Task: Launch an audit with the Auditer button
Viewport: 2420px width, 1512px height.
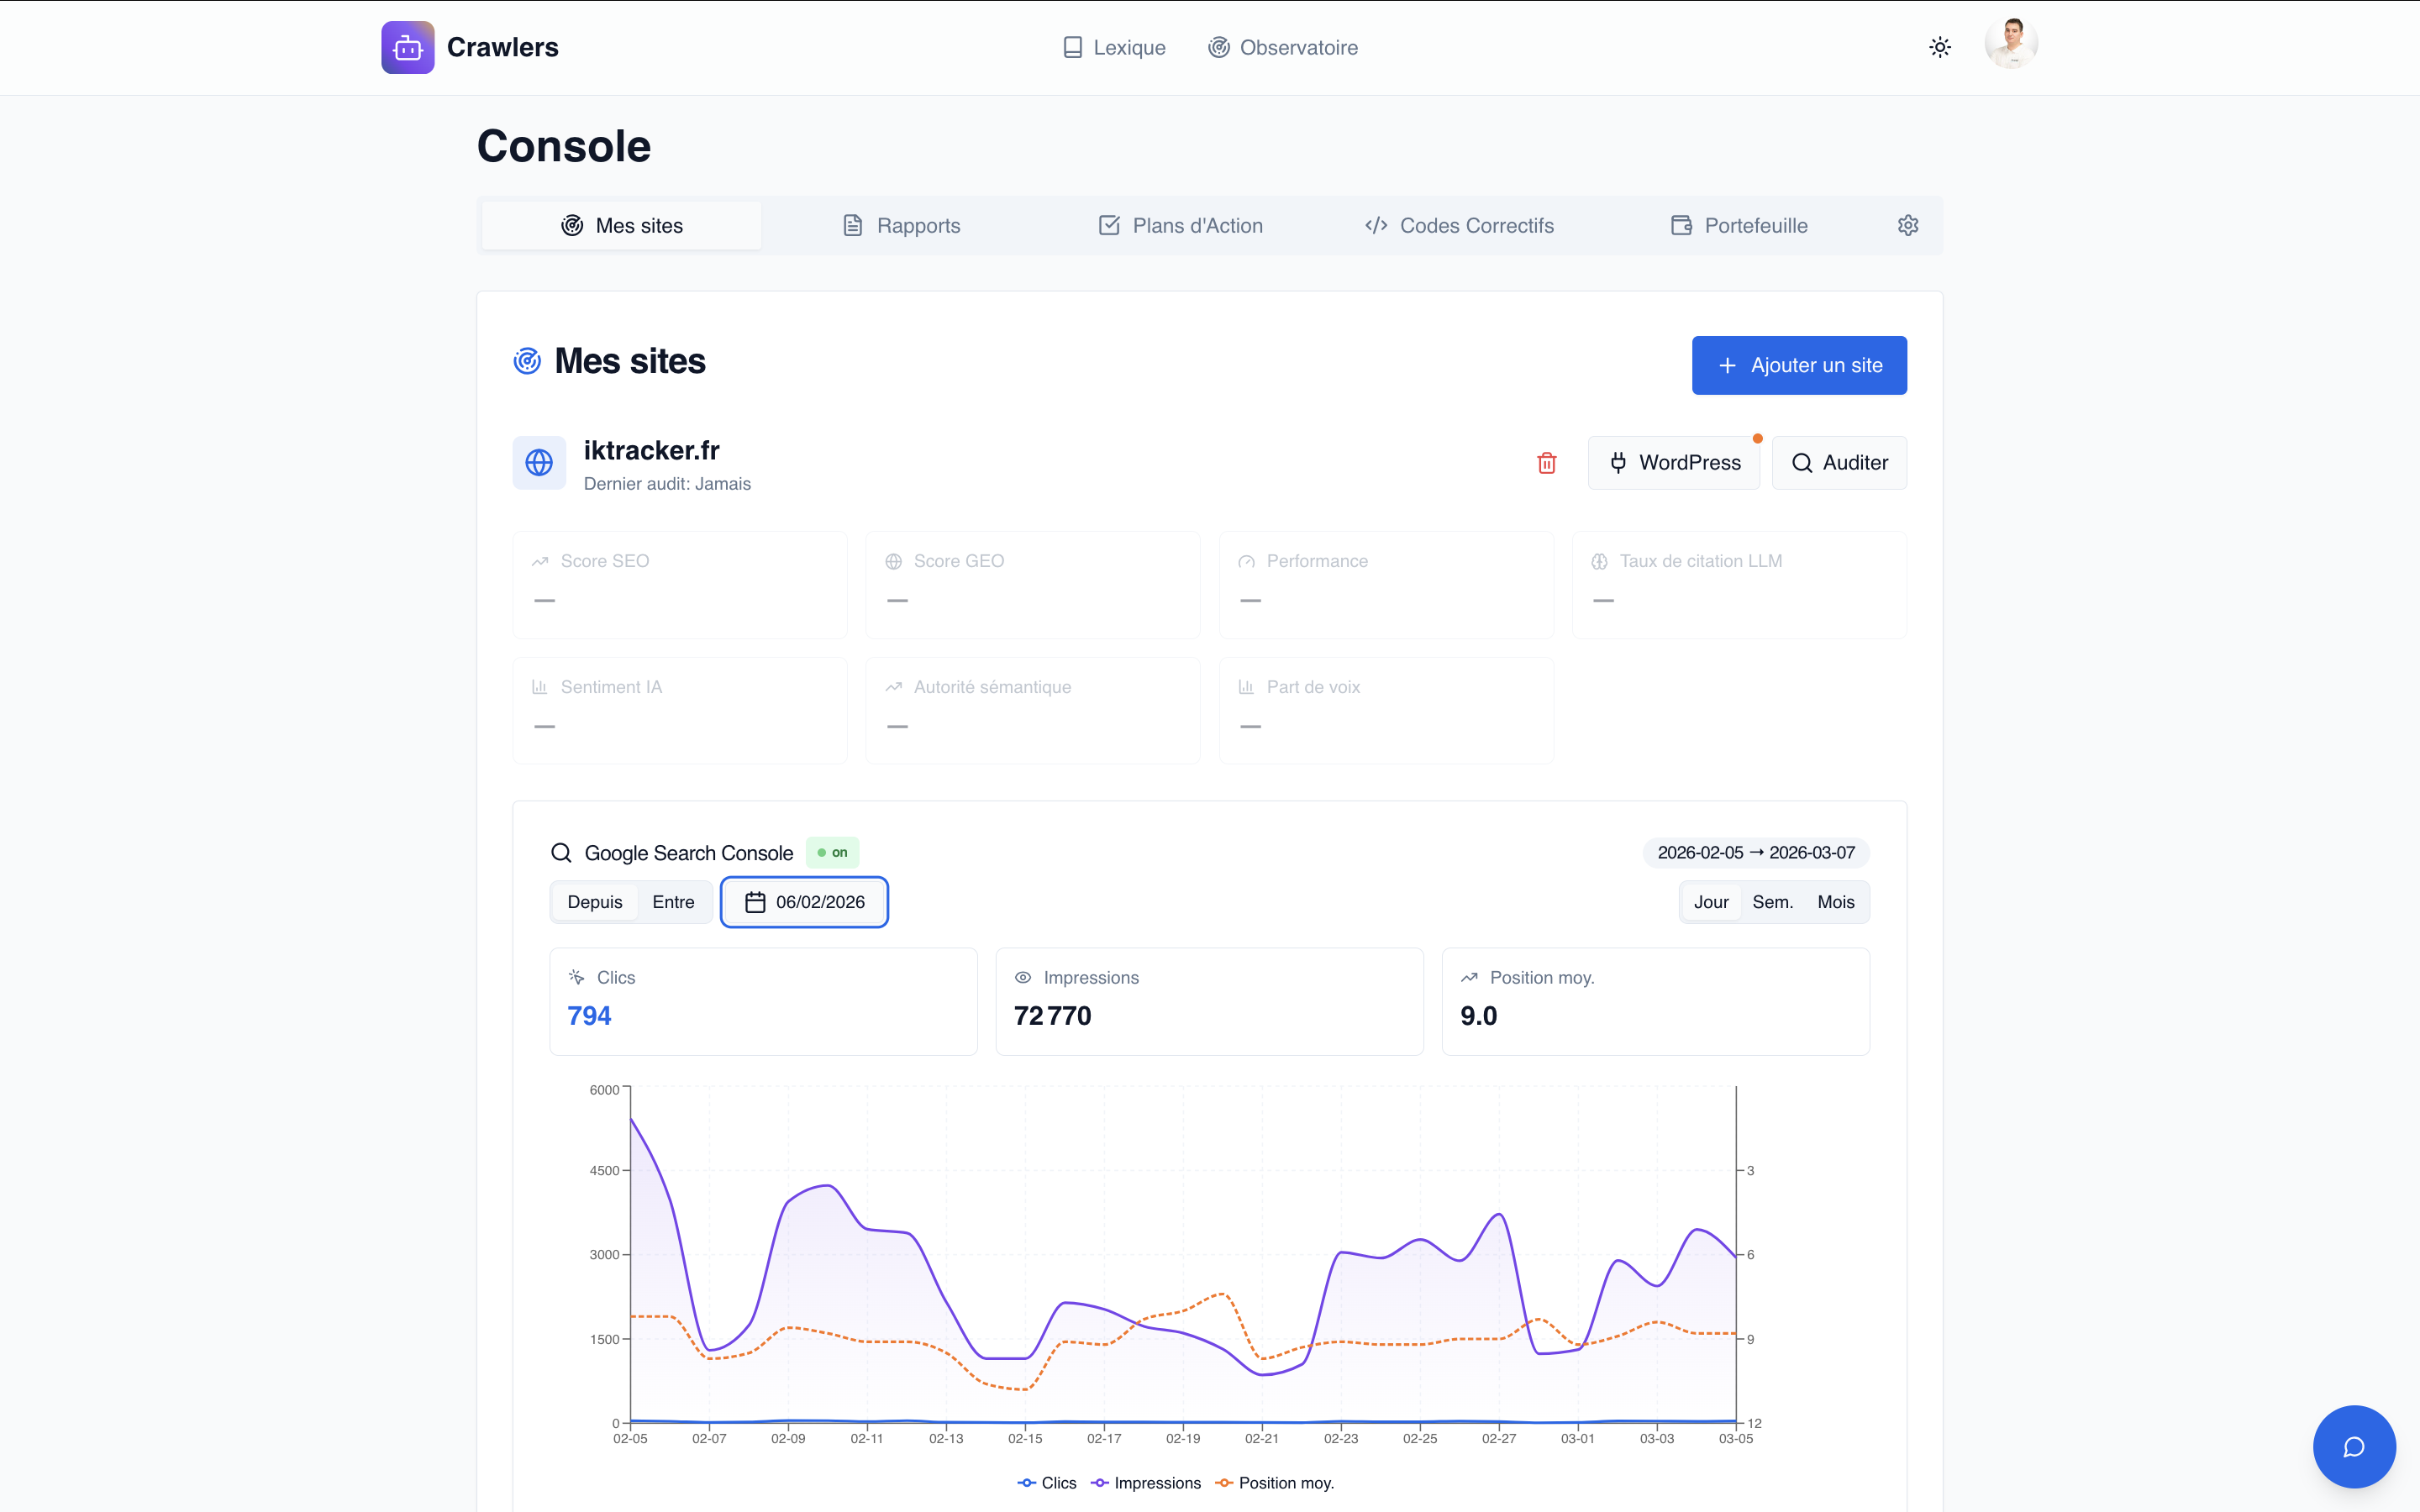Action: pyautogui.click(x=1839, y=462)
